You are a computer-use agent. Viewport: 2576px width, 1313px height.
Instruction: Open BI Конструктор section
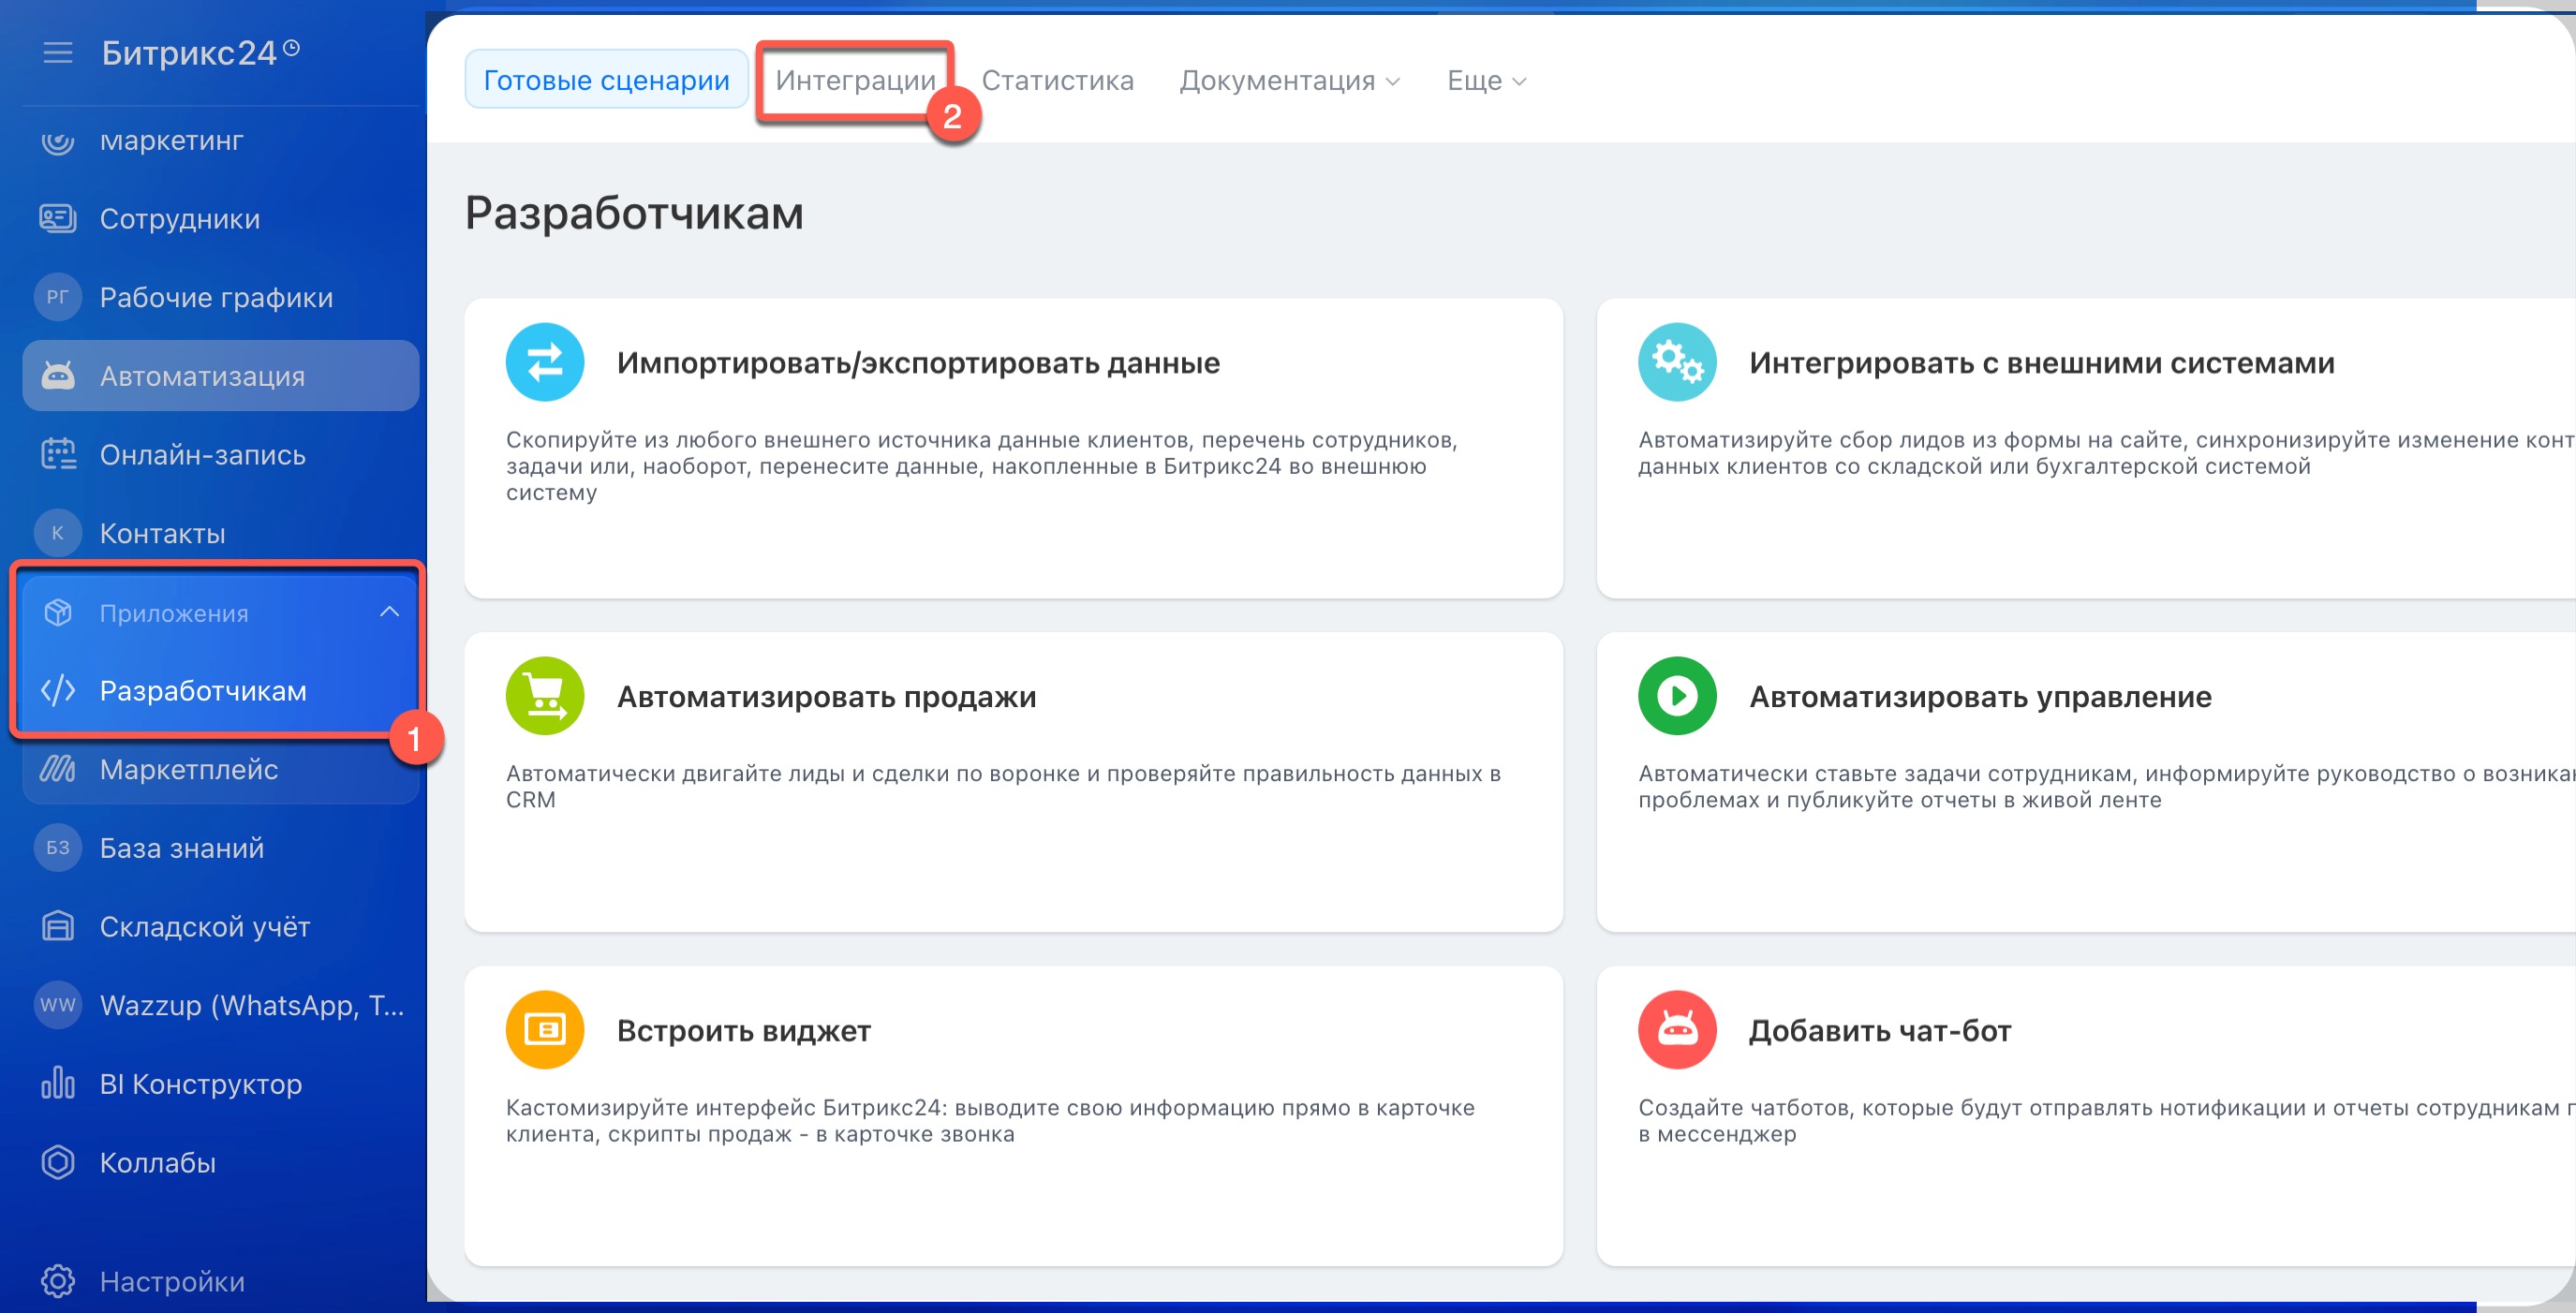[221, 1083]
